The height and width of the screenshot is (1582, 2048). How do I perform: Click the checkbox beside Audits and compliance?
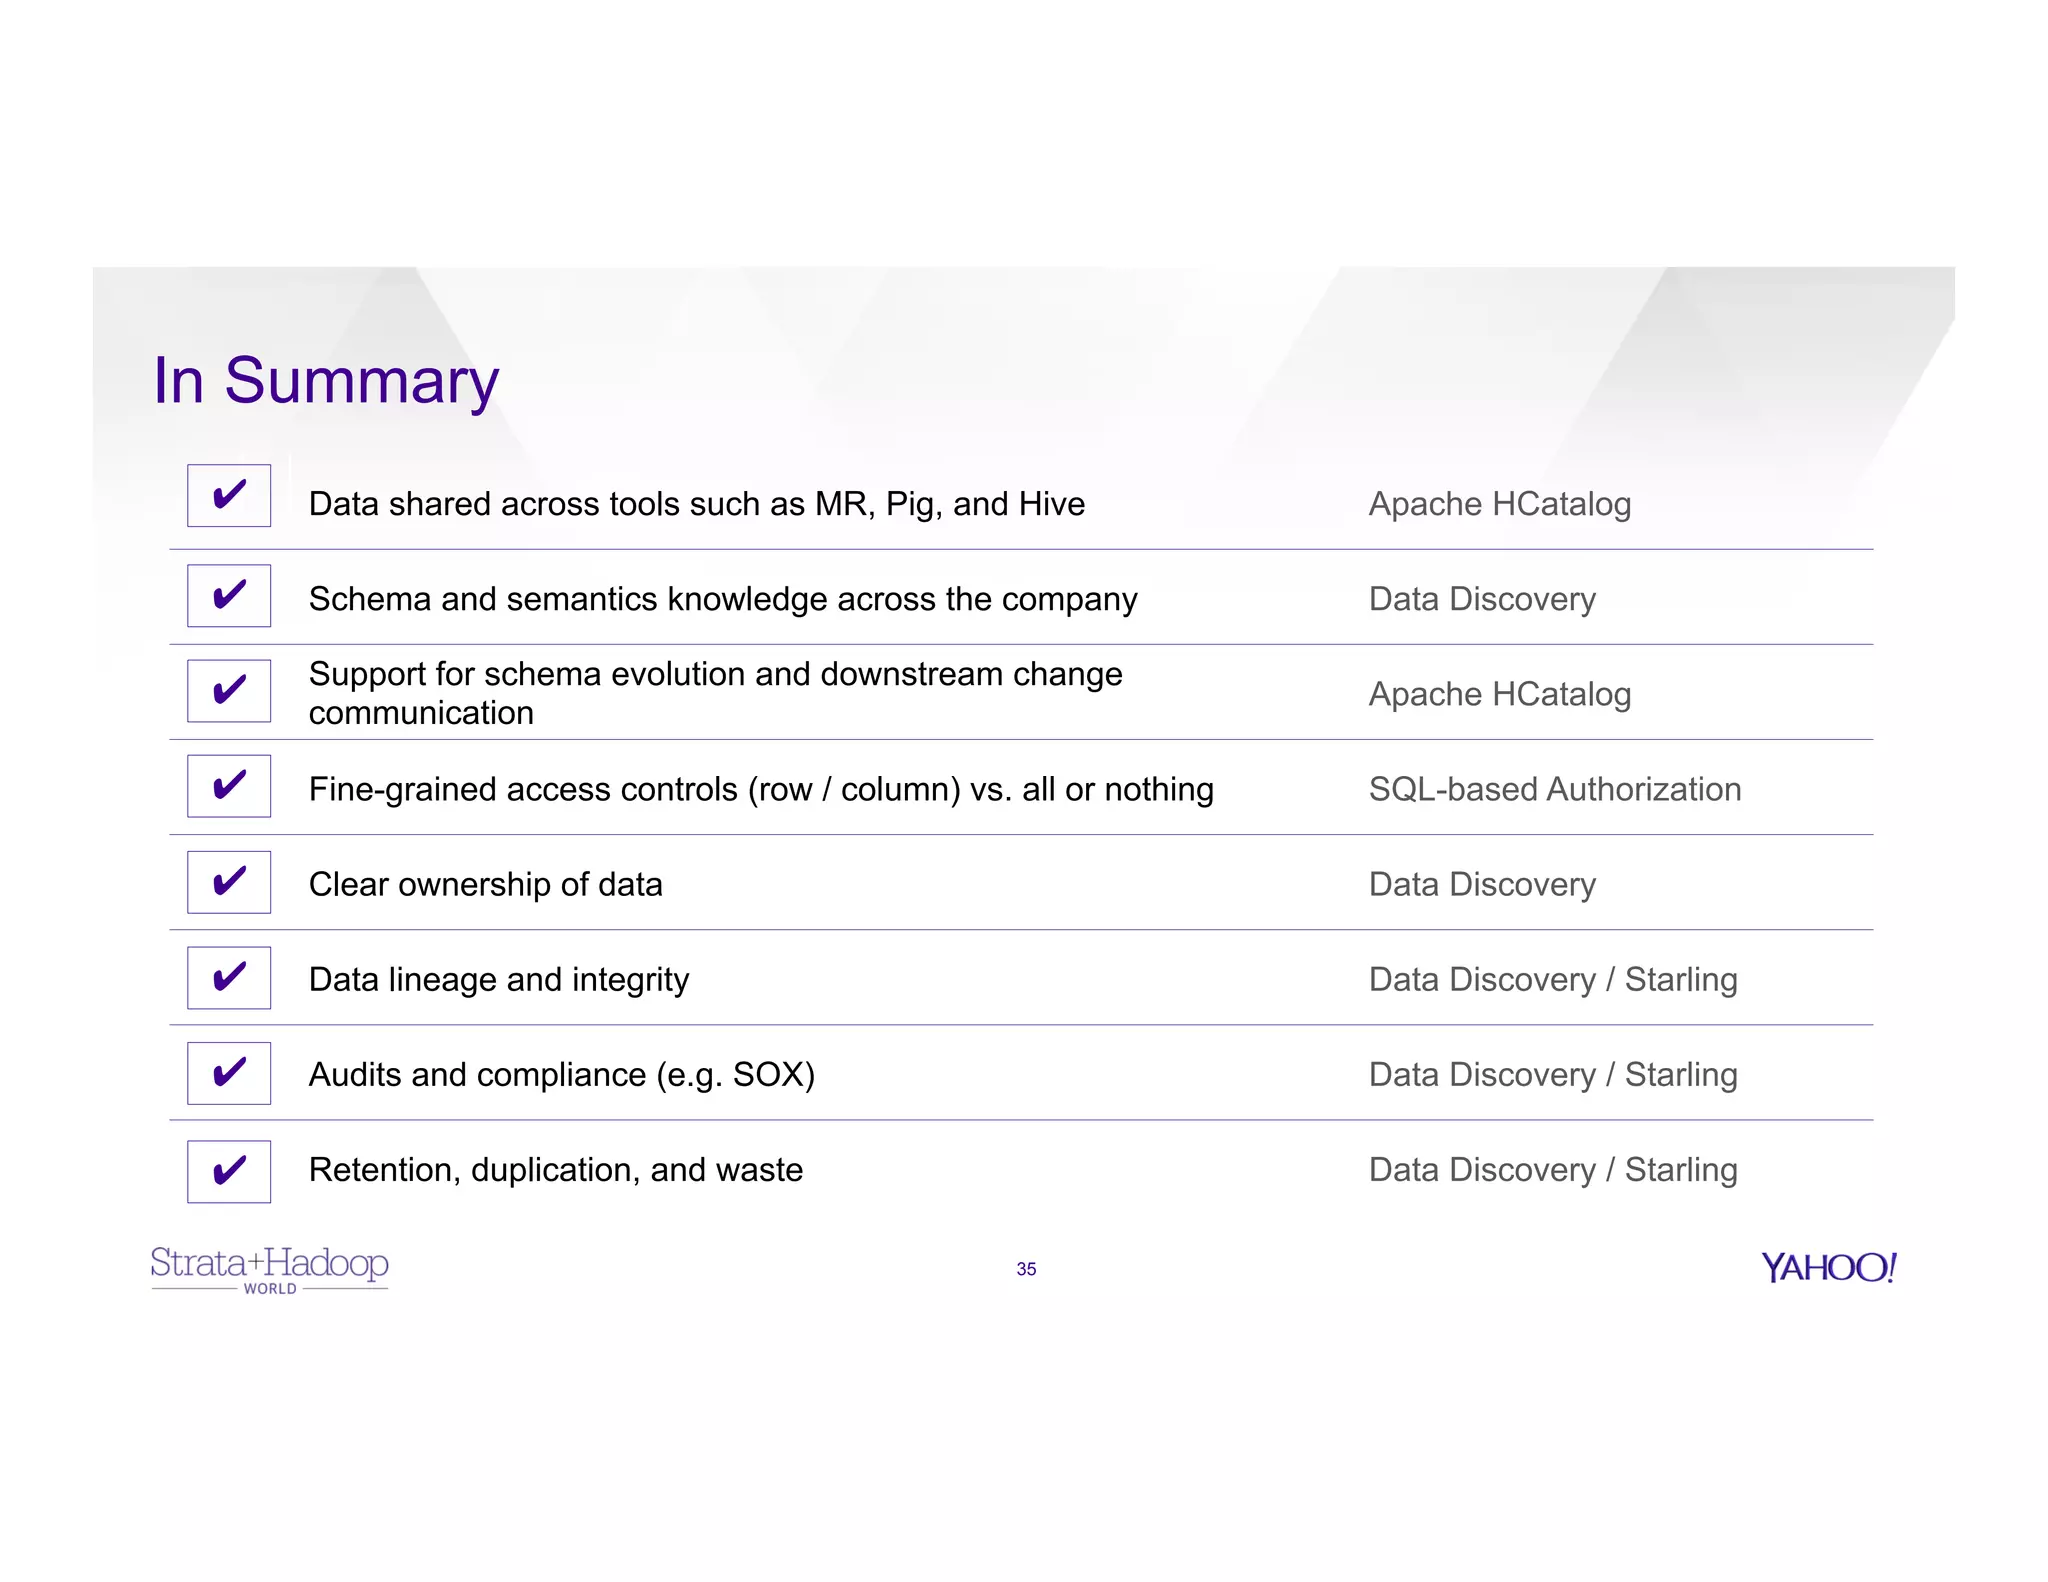[229, 1073]
